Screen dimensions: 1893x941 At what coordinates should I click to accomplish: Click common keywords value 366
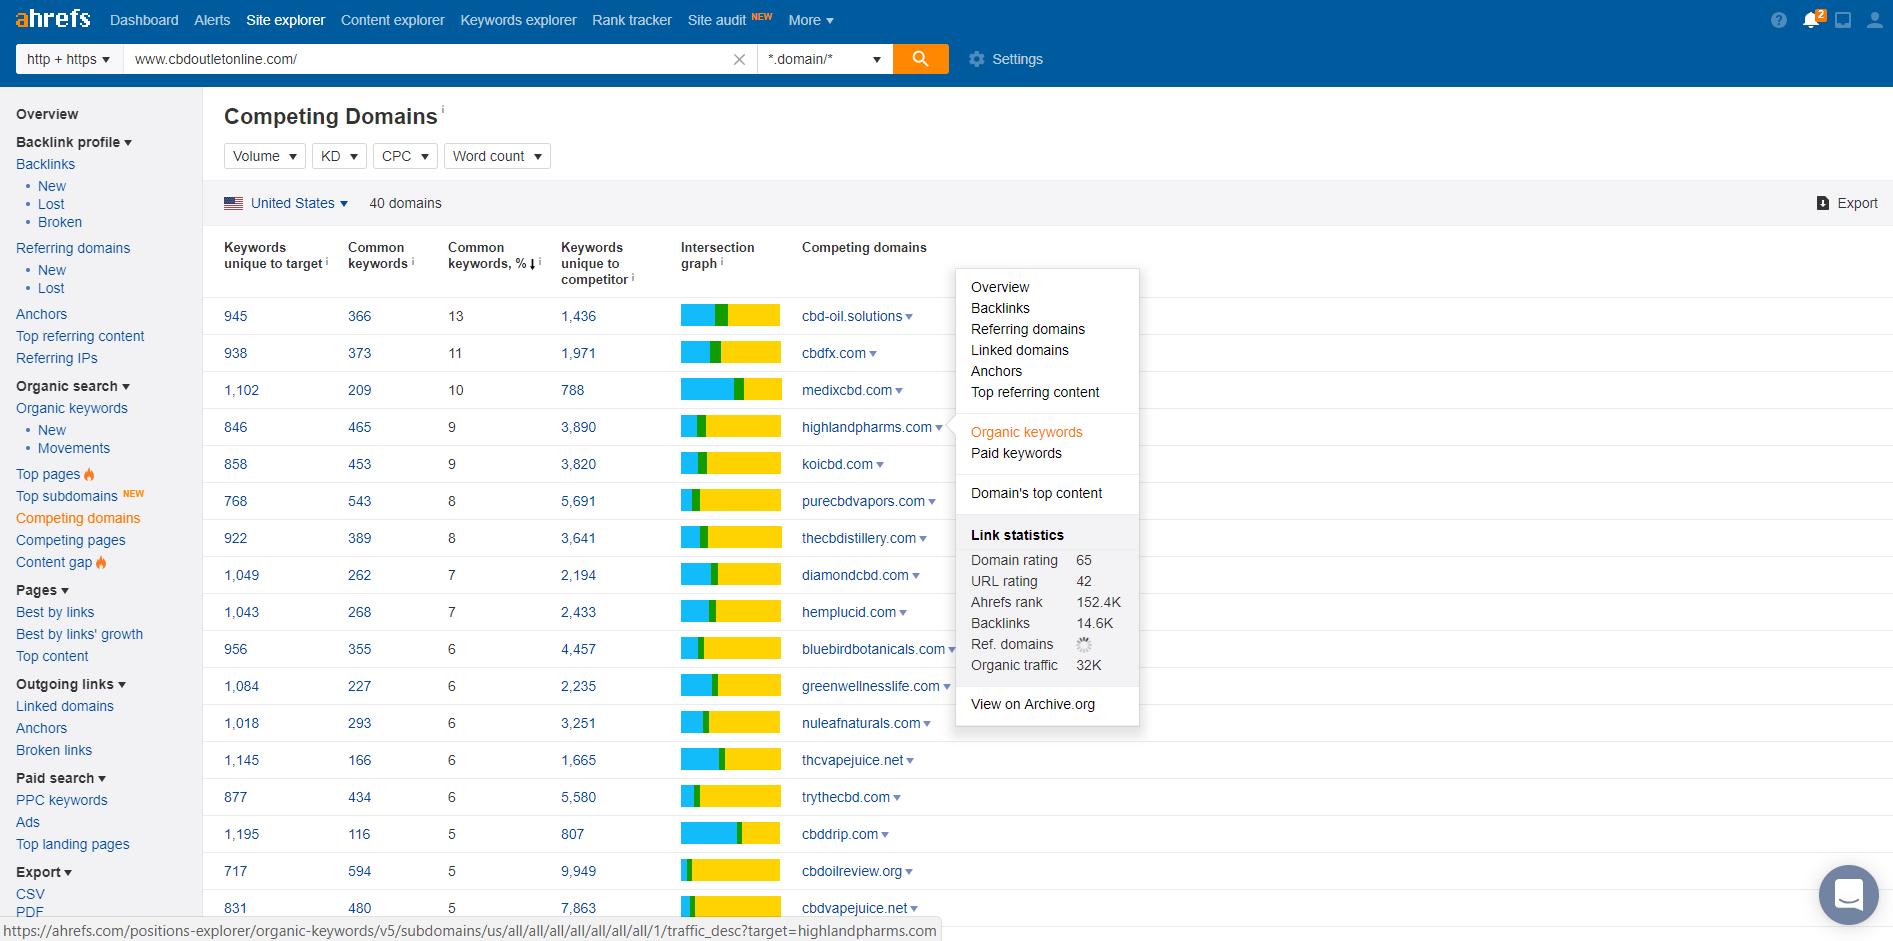[359, 316]
